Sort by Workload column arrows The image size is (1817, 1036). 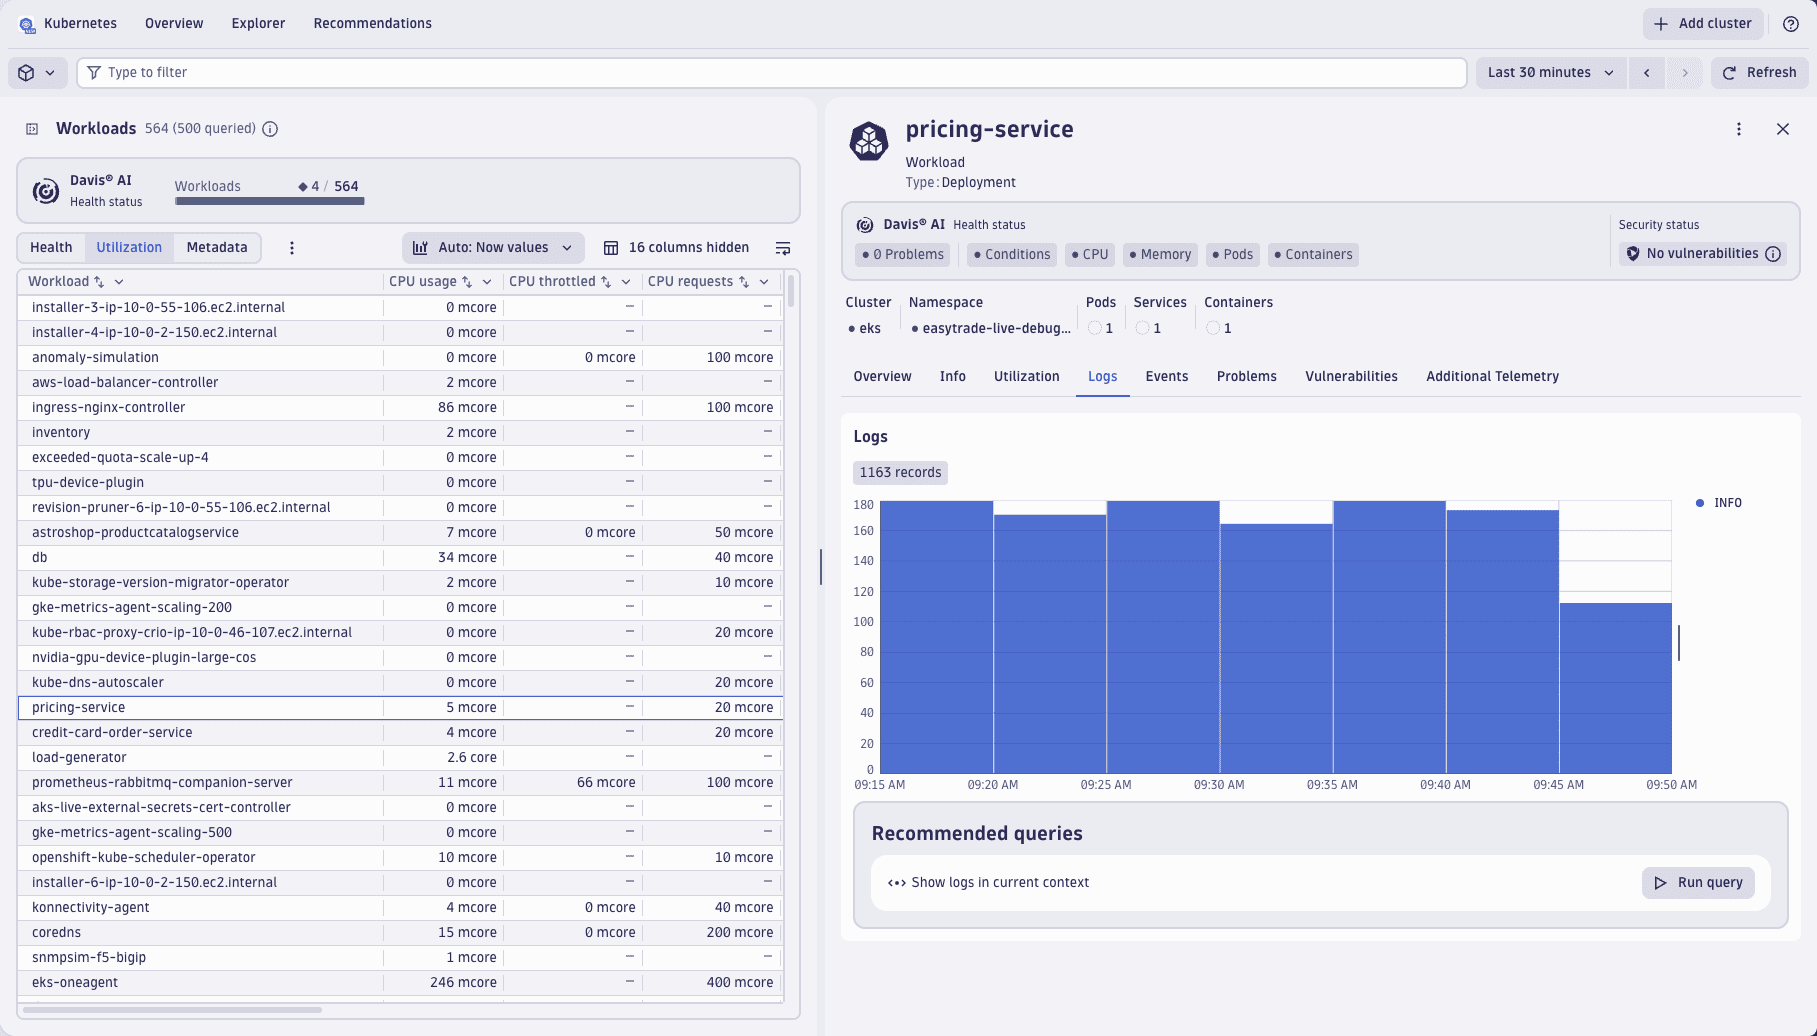pyautogui.click(x=99, y=282)
